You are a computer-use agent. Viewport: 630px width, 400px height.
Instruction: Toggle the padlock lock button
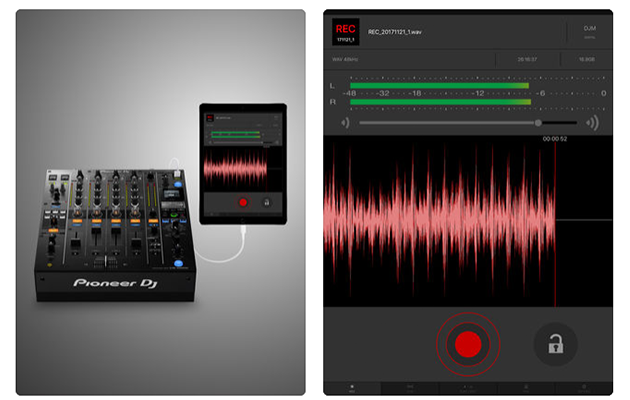click(554, 345)
